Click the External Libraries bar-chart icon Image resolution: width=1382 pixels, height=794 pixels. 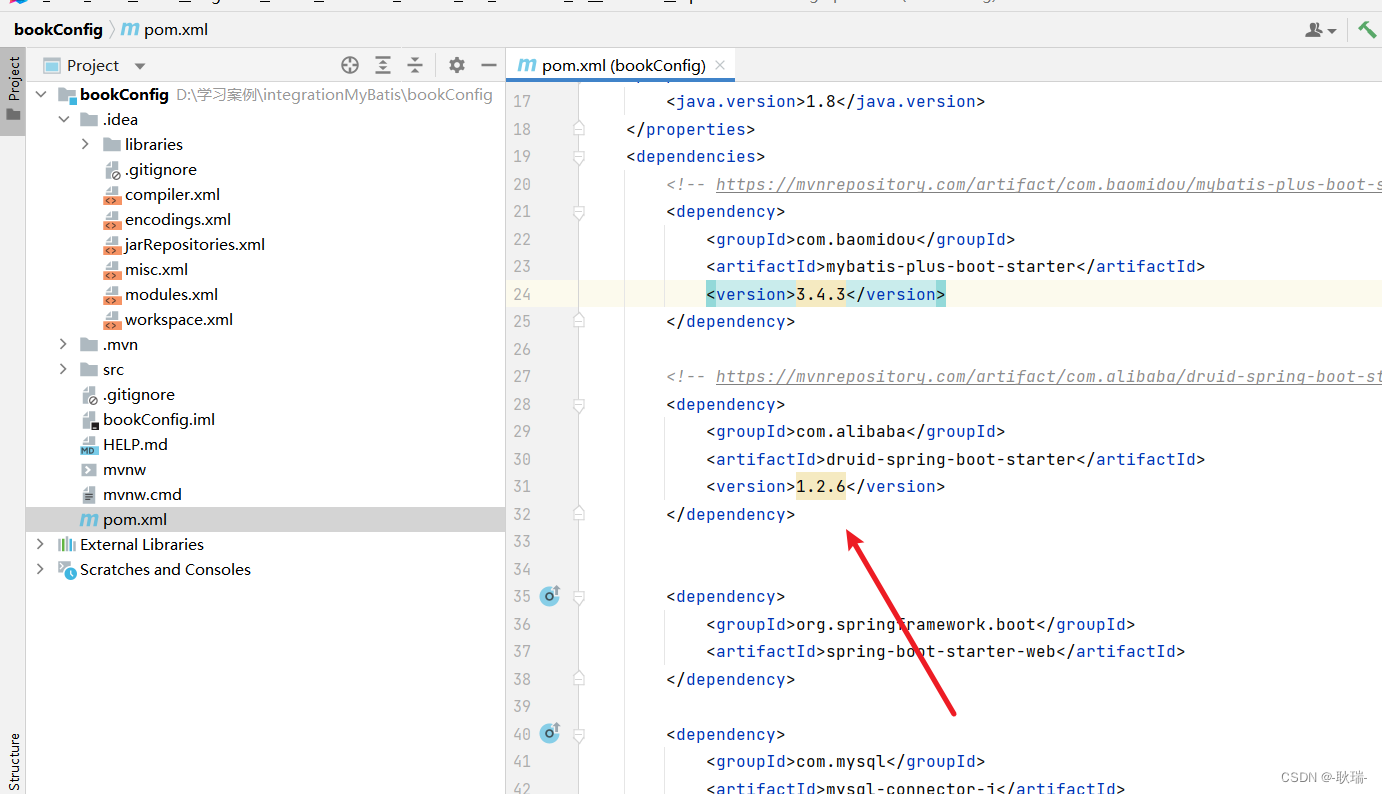coord(67,544)
